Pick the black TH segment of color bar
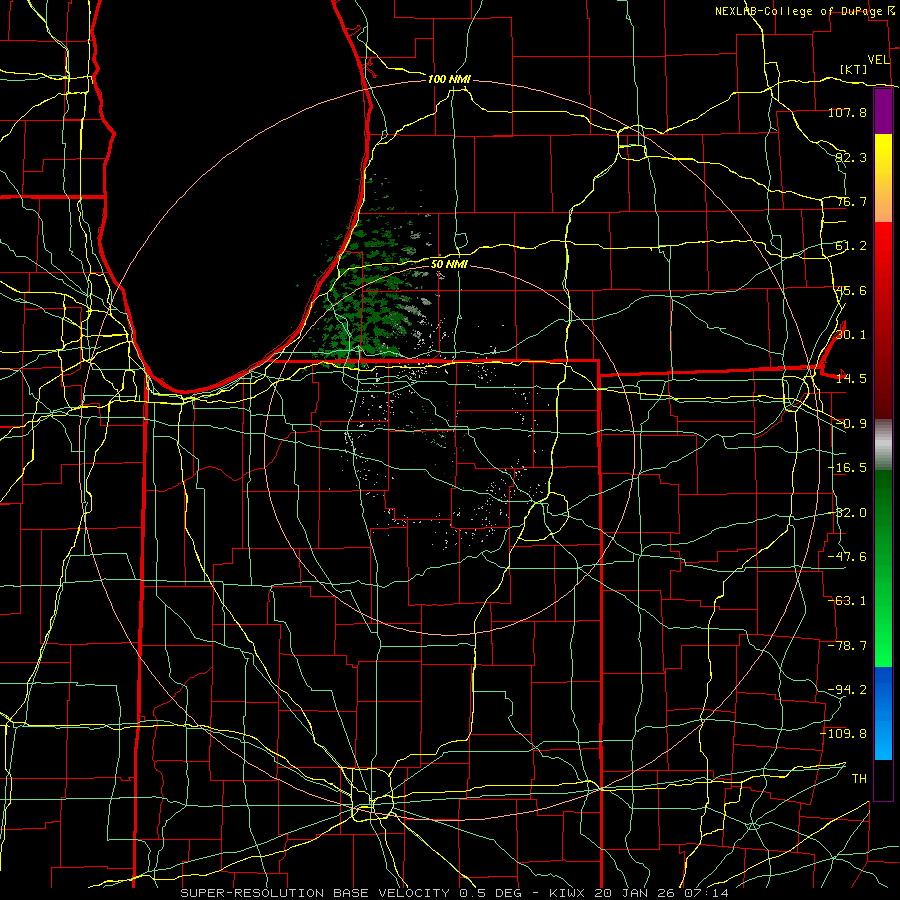The height and width of the screenshot is (900, 900). pyautogui.click(x=883, y=779)
